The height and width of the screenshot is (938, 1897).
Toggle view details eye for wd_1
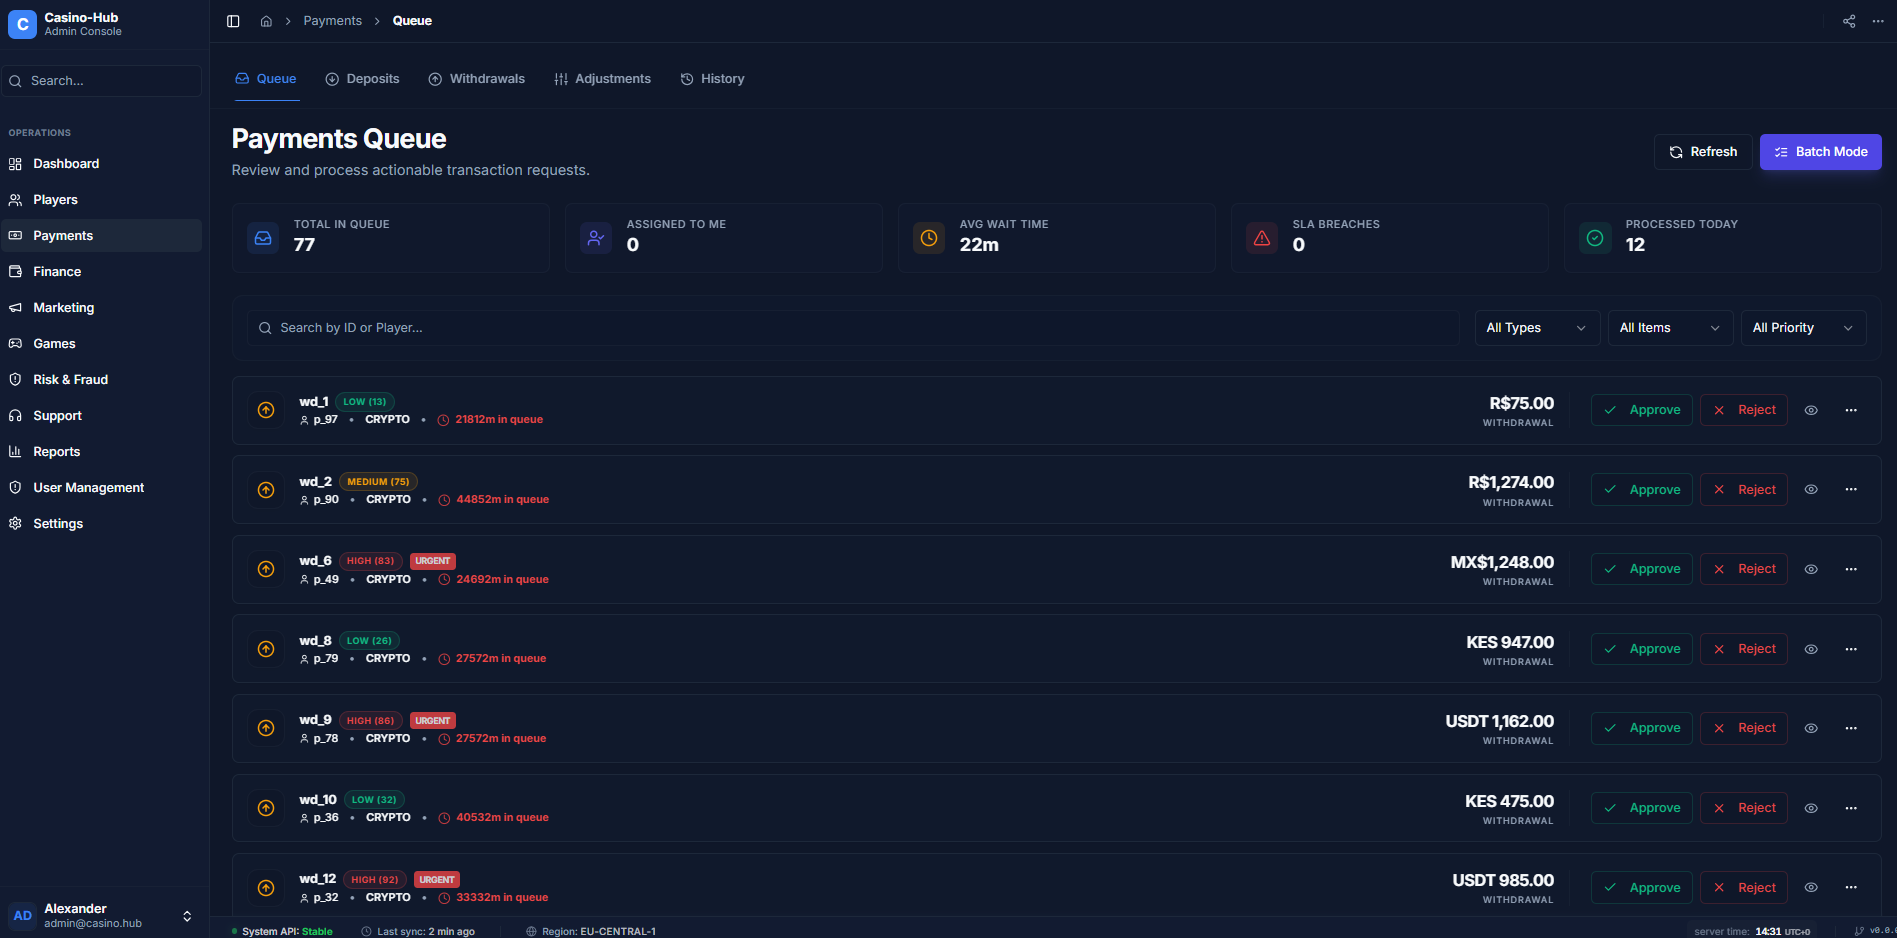coord(1811,410)
